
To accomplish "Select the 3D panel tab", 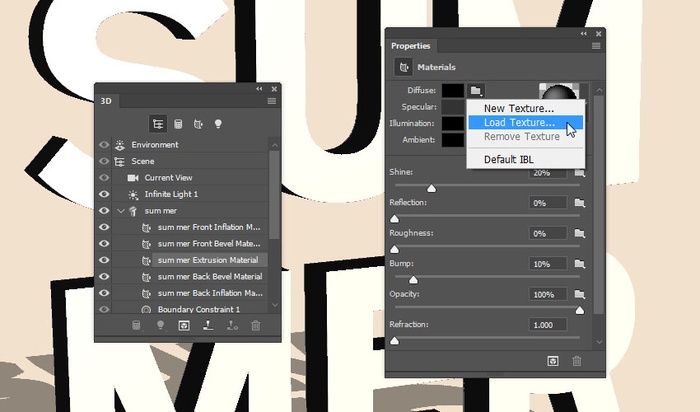I will click(x=106, y=101).
